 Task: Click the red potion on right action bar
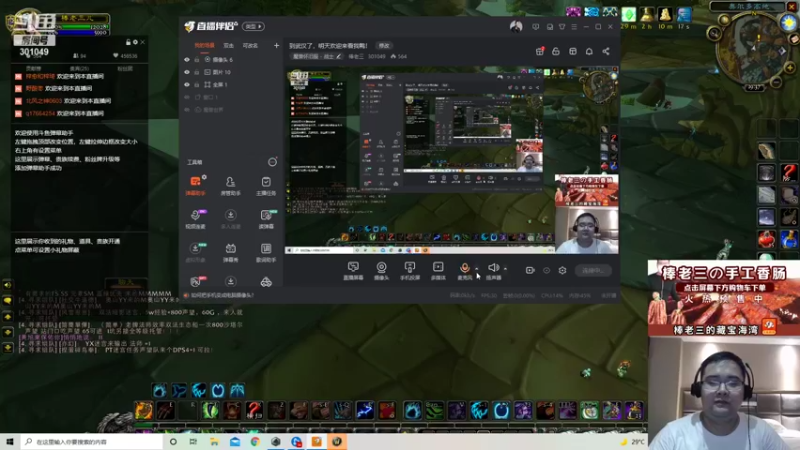click(x=766, y=239)
